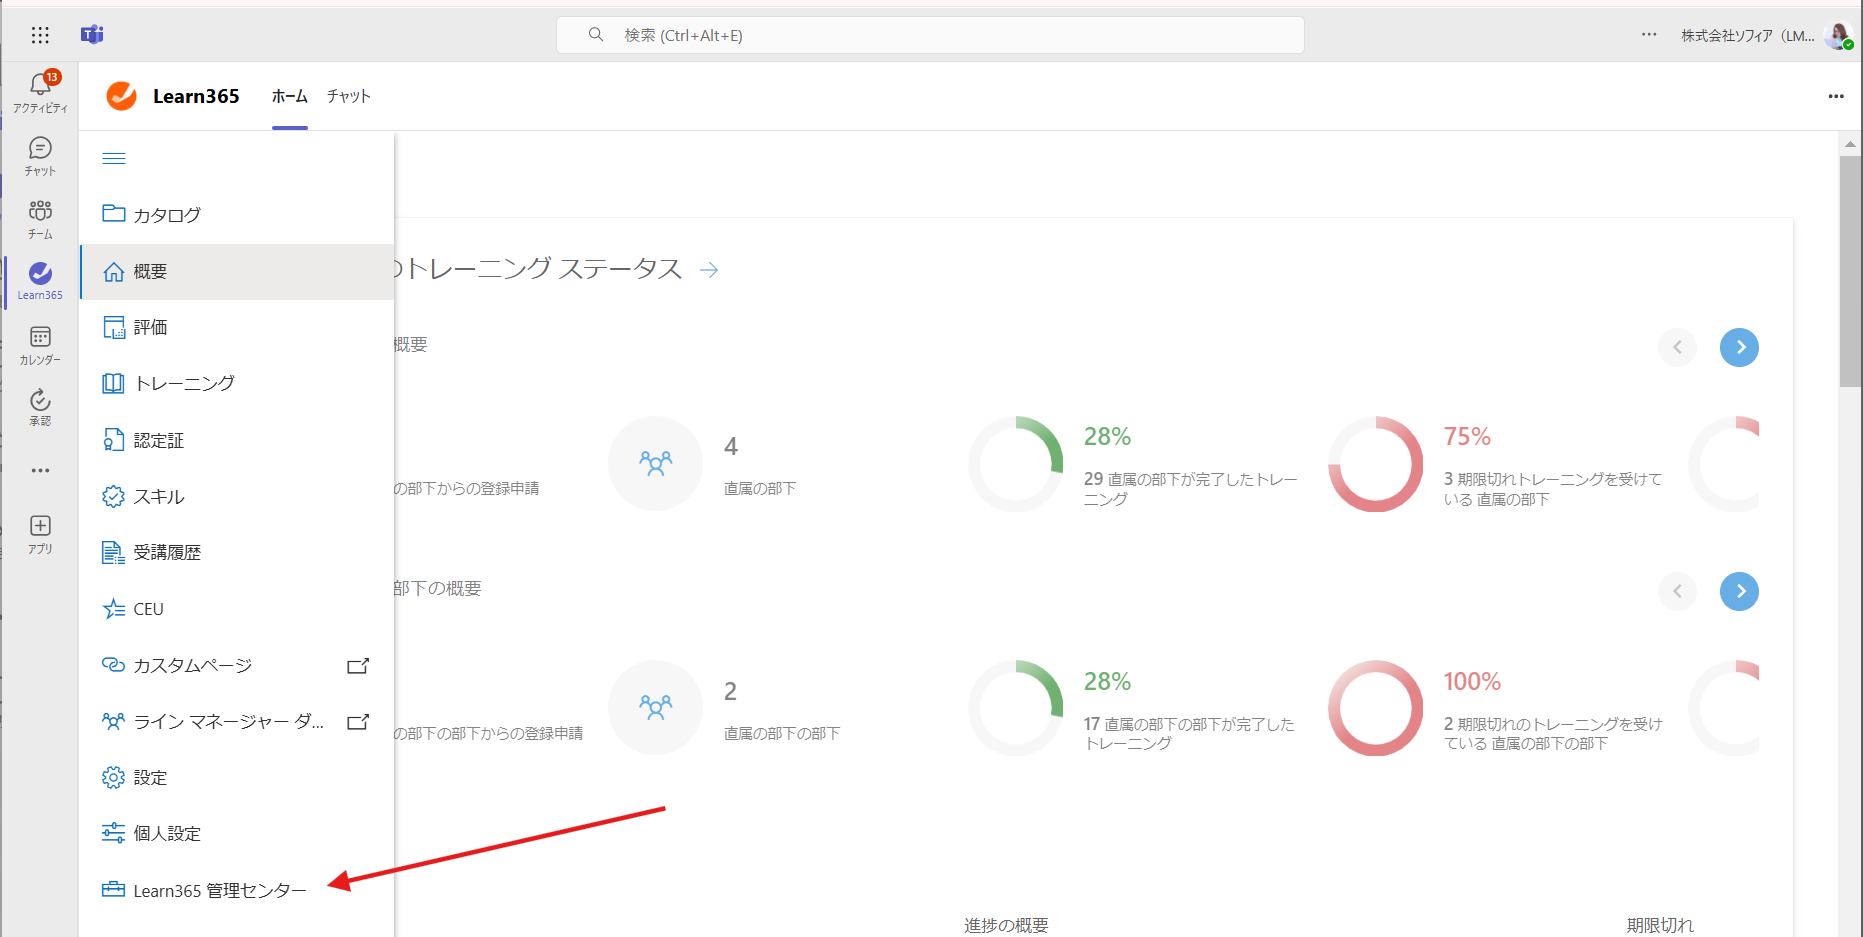This screenshot has width=1863, height=937.
Task: Open the カタログ catalog menu item
Action: point(237,215)
